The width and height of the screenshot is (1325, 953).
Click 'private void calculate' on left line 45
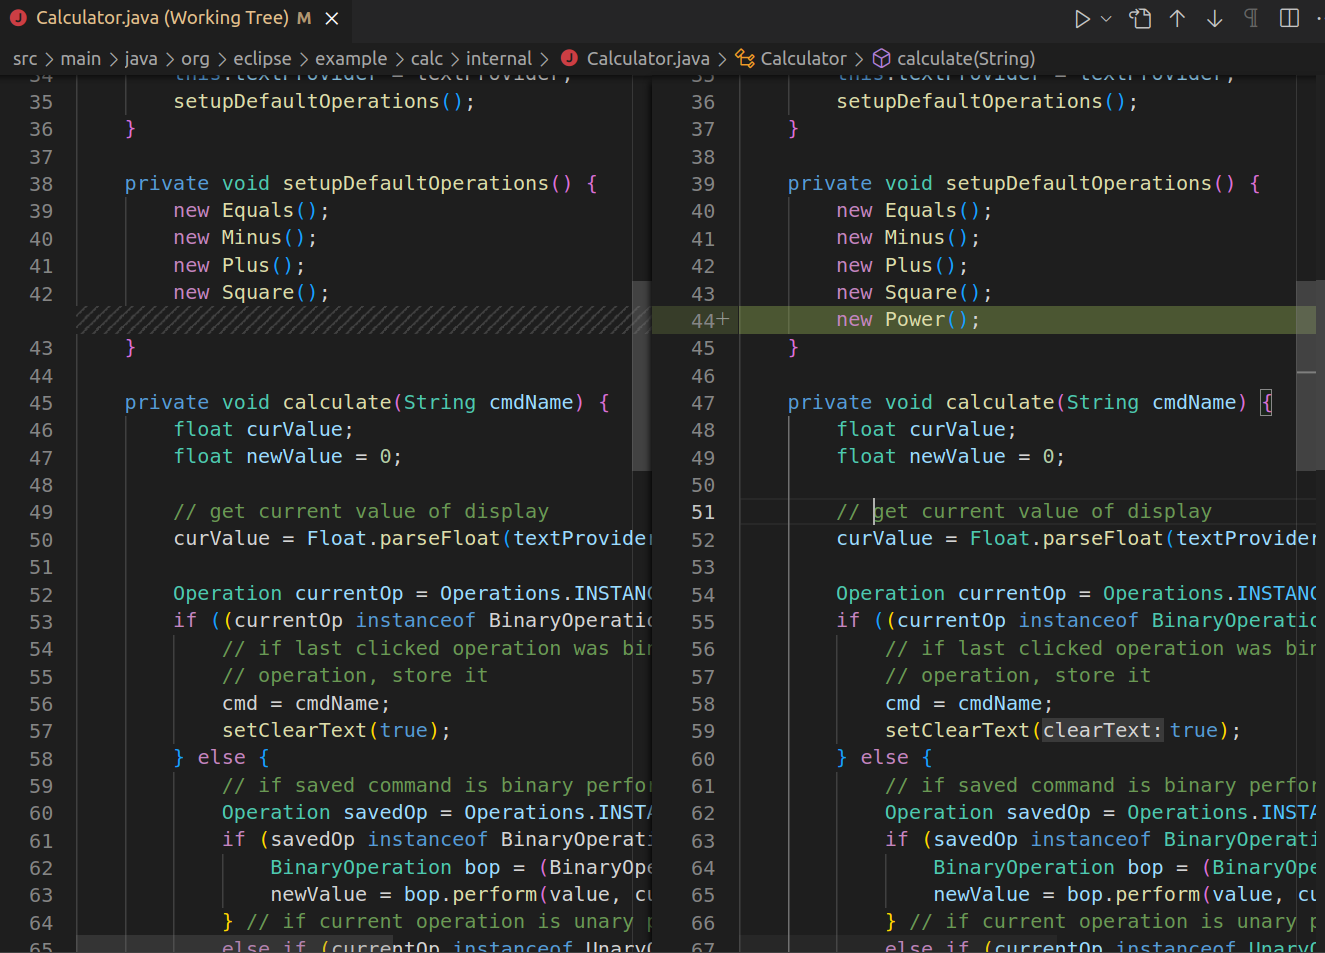(258, 402)
